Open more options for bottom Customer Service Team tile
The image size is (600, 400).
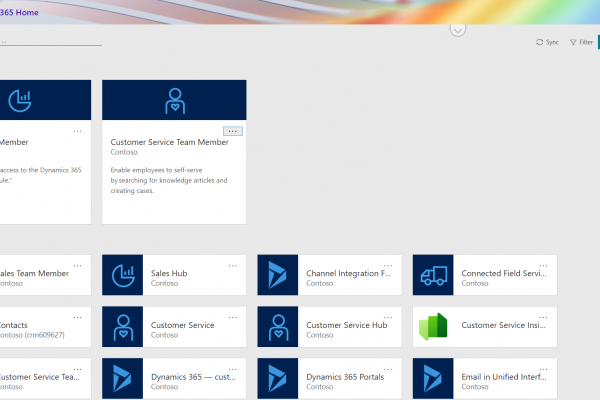(77, 369)
